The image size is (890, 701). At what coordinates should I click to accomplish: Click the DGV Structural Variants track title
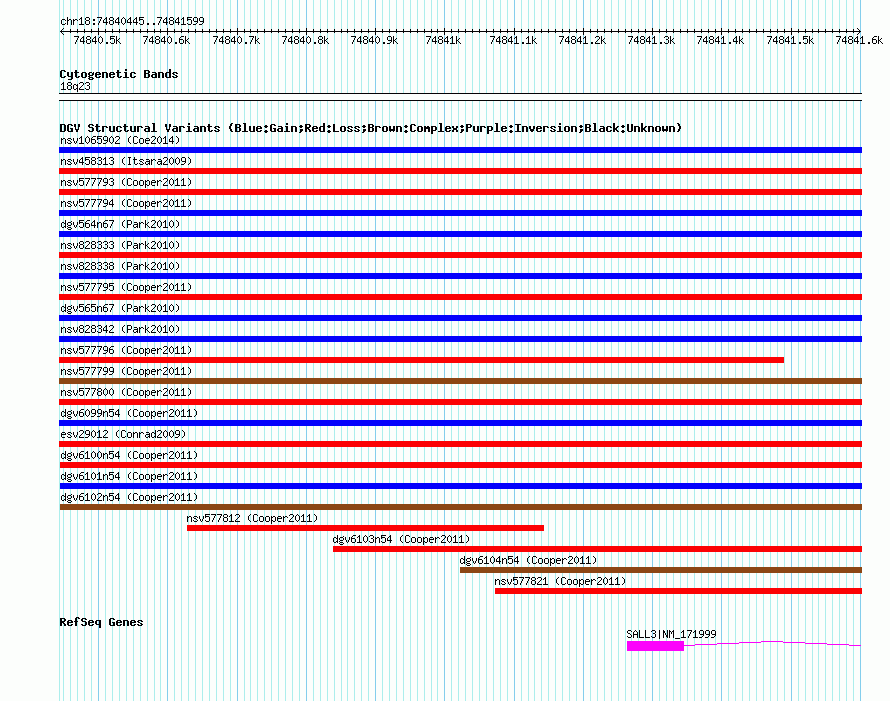pos(370,128)
